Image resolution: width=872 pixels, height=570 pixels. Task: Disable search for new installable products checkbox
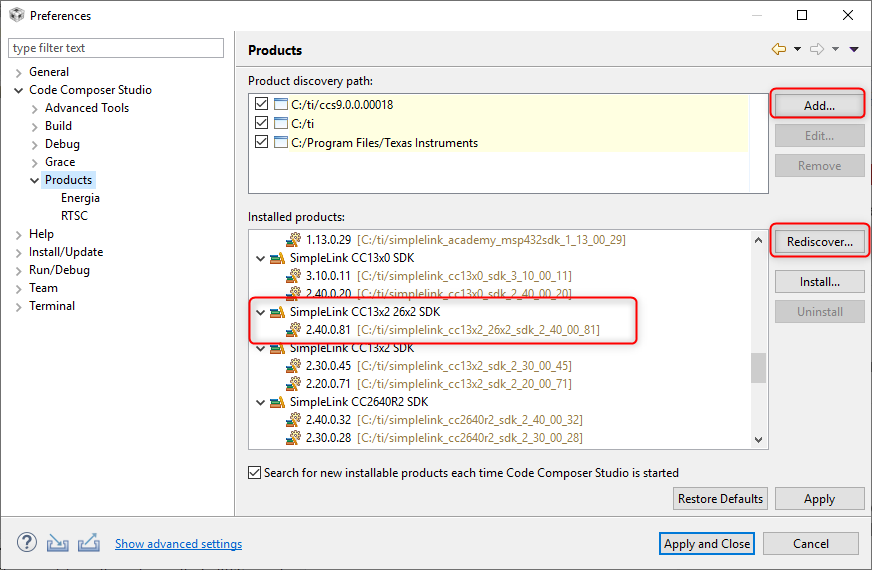254,472
